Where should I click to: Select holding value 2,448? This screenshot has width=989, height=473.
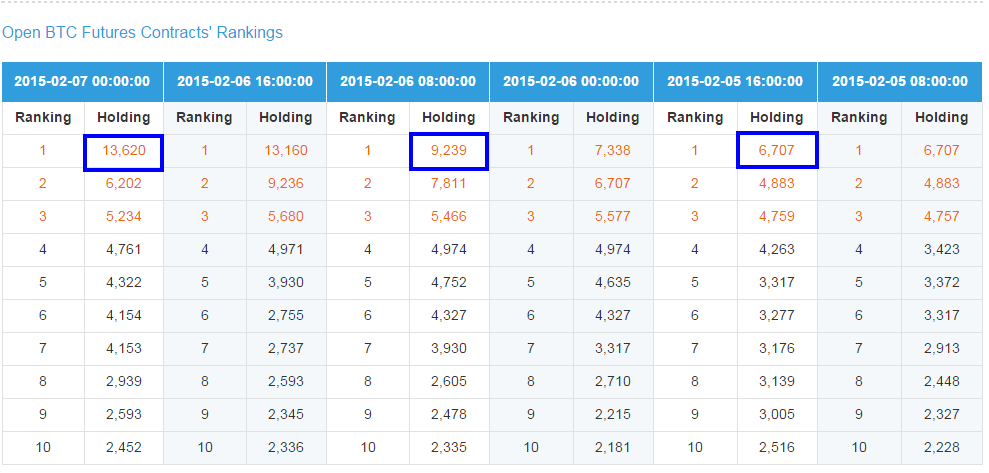tap(942, 382)
